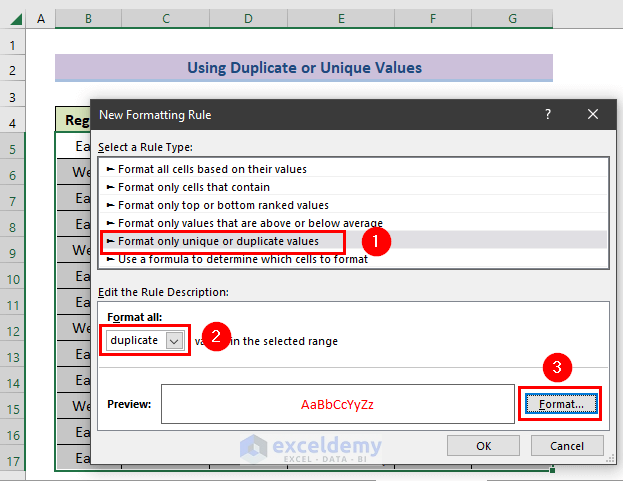
Task: Select column G header
Action: (x=512, y=19)
